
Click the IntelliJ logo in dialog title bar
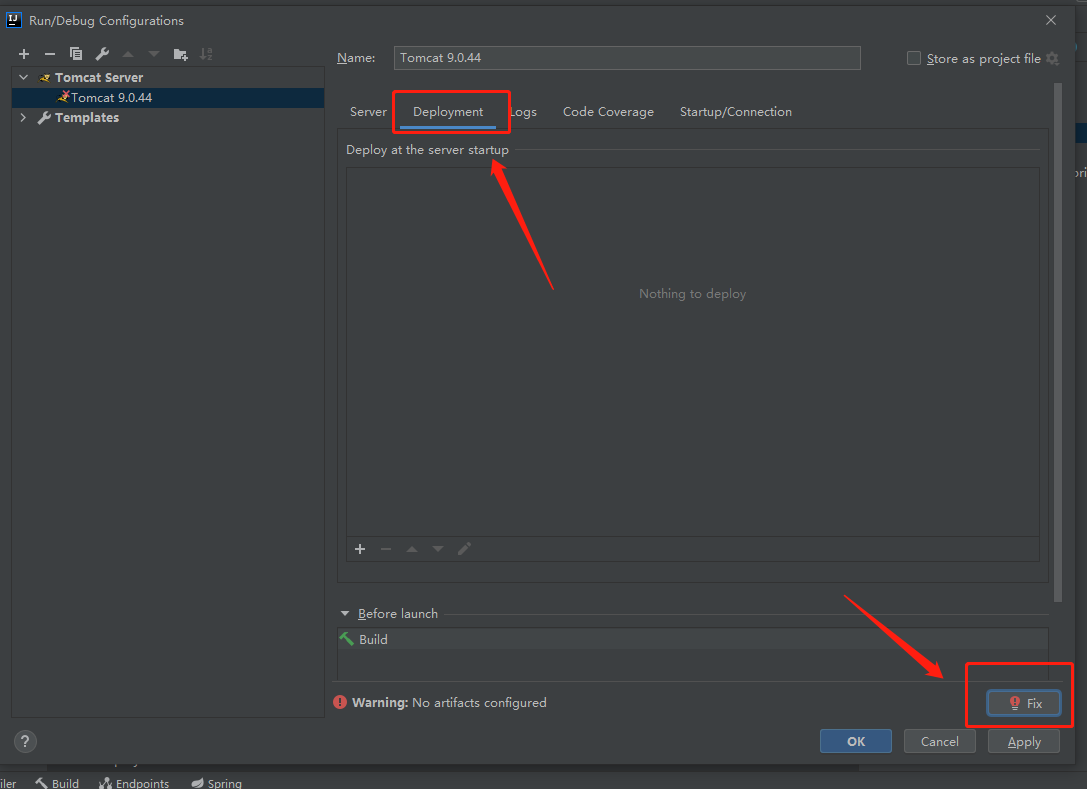14,20
